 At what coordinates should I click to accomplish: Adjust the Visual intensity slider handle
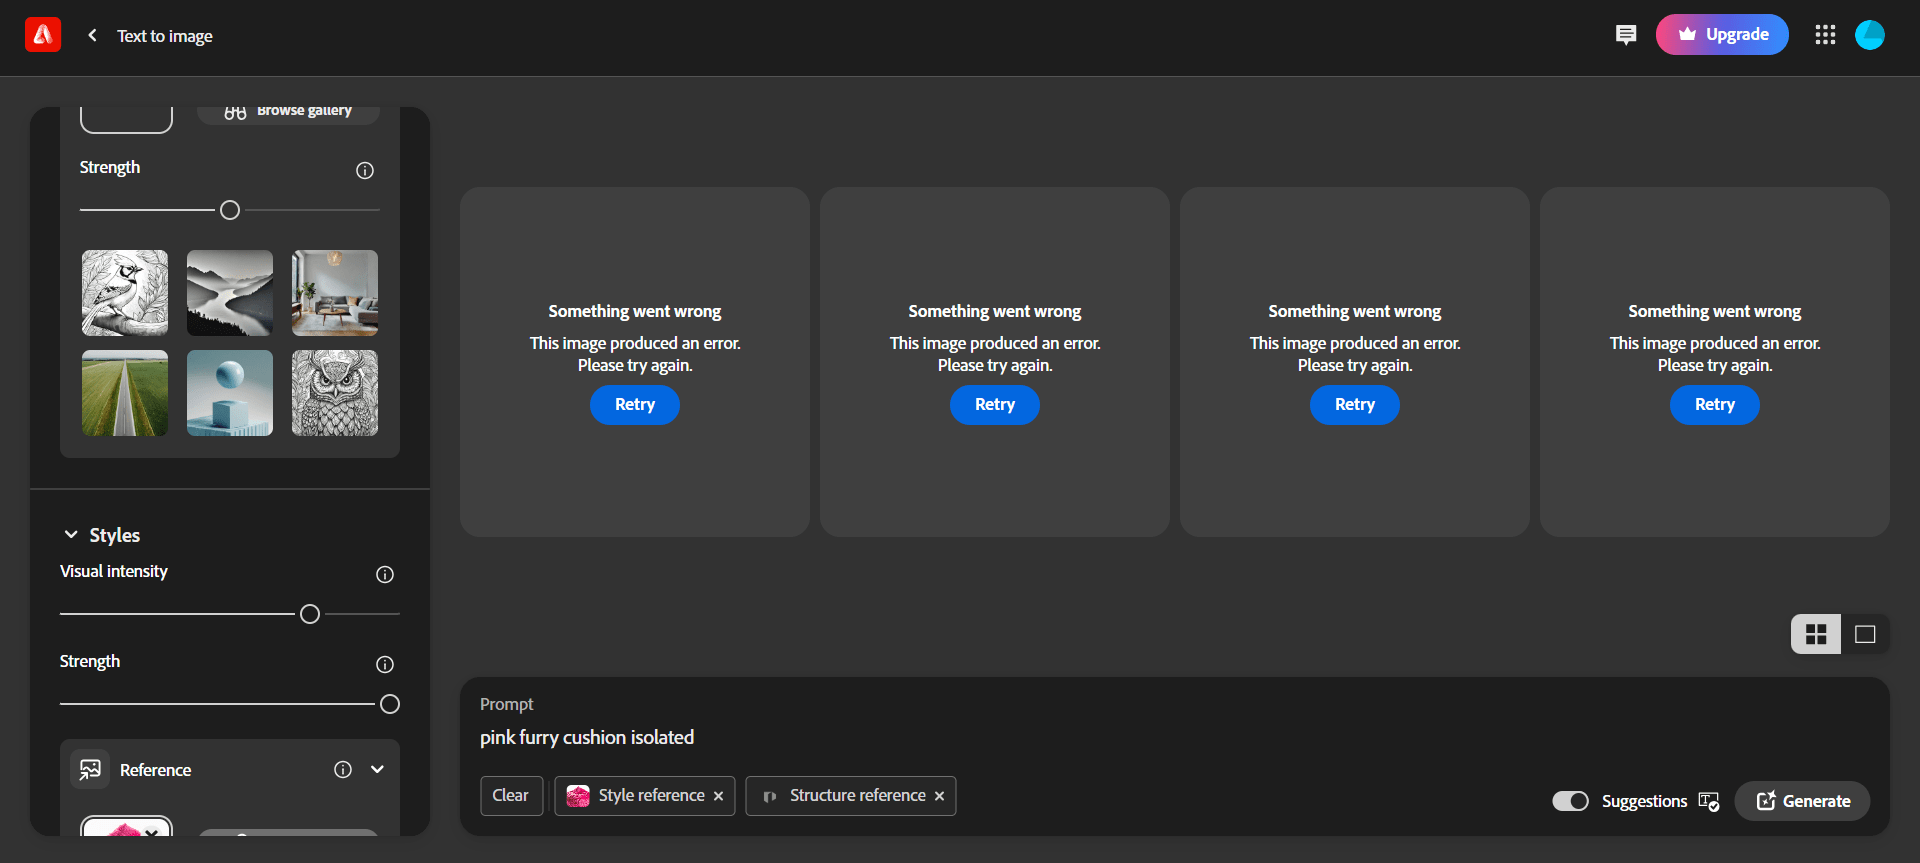click(310, 614)
